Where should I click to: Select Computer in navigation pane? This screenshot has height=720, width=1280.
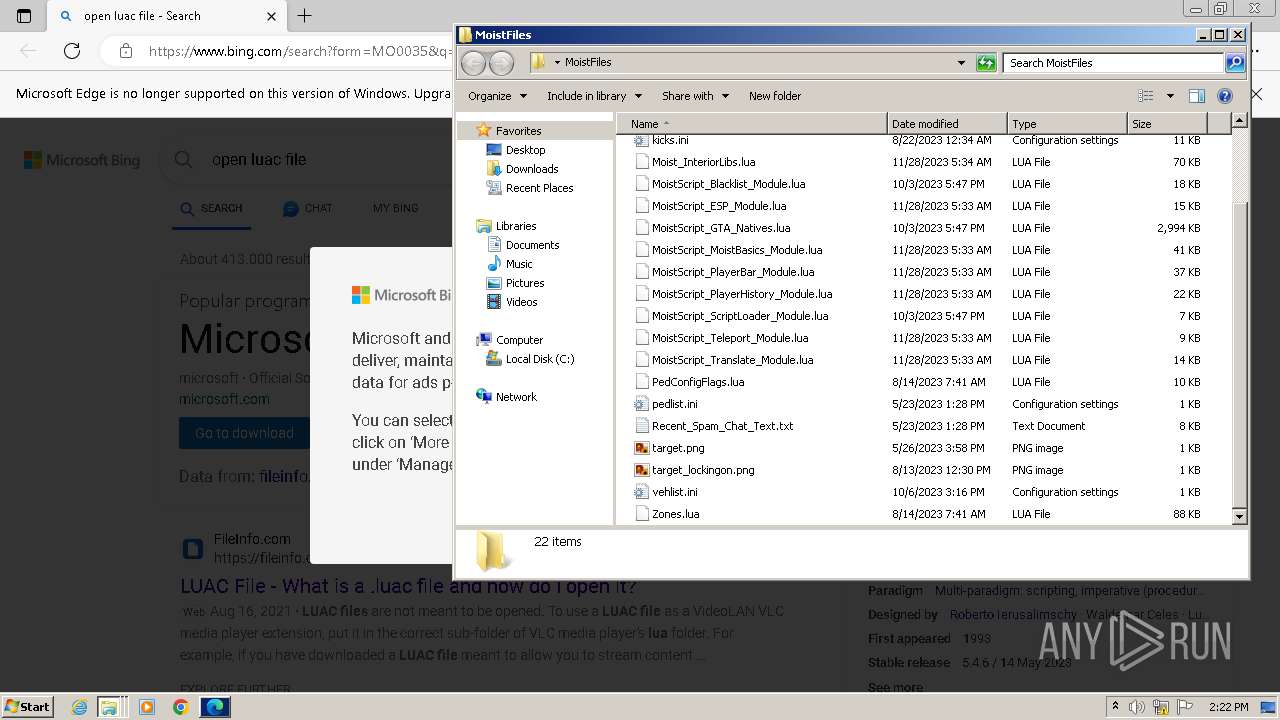(x=519, y=340)
